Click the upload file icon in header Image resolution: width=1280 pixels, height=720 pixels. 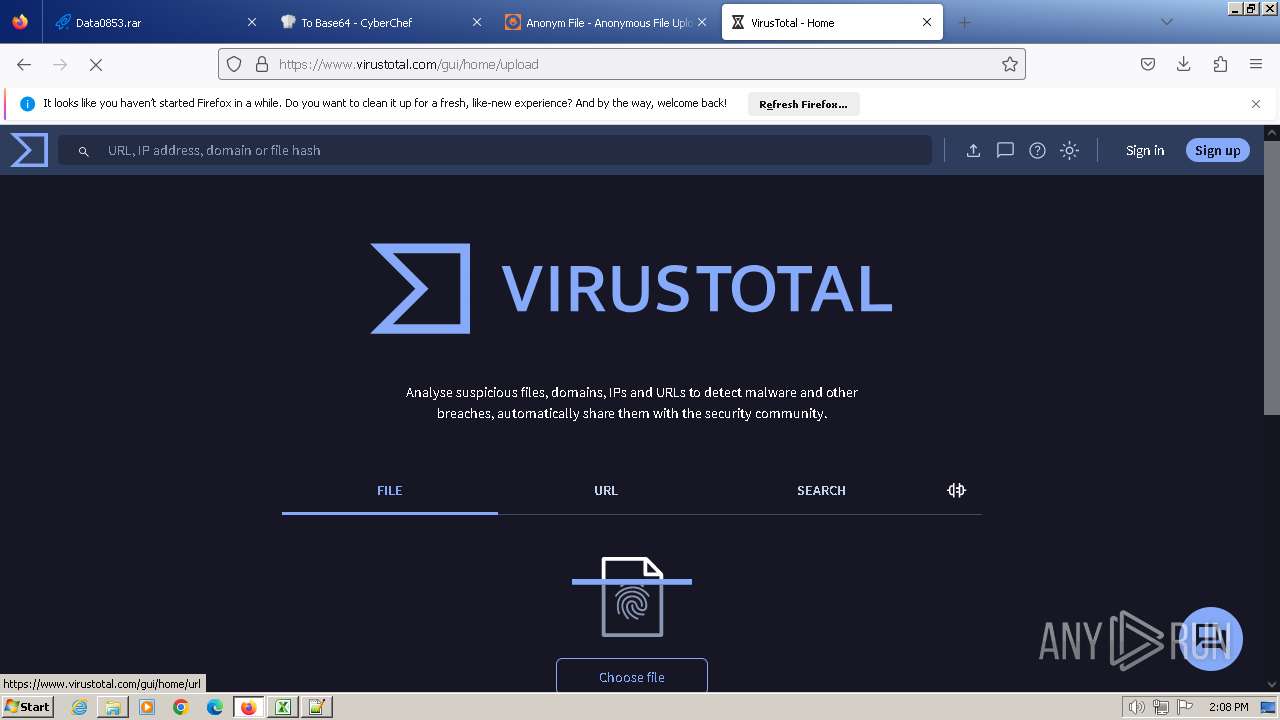(973, 150)
